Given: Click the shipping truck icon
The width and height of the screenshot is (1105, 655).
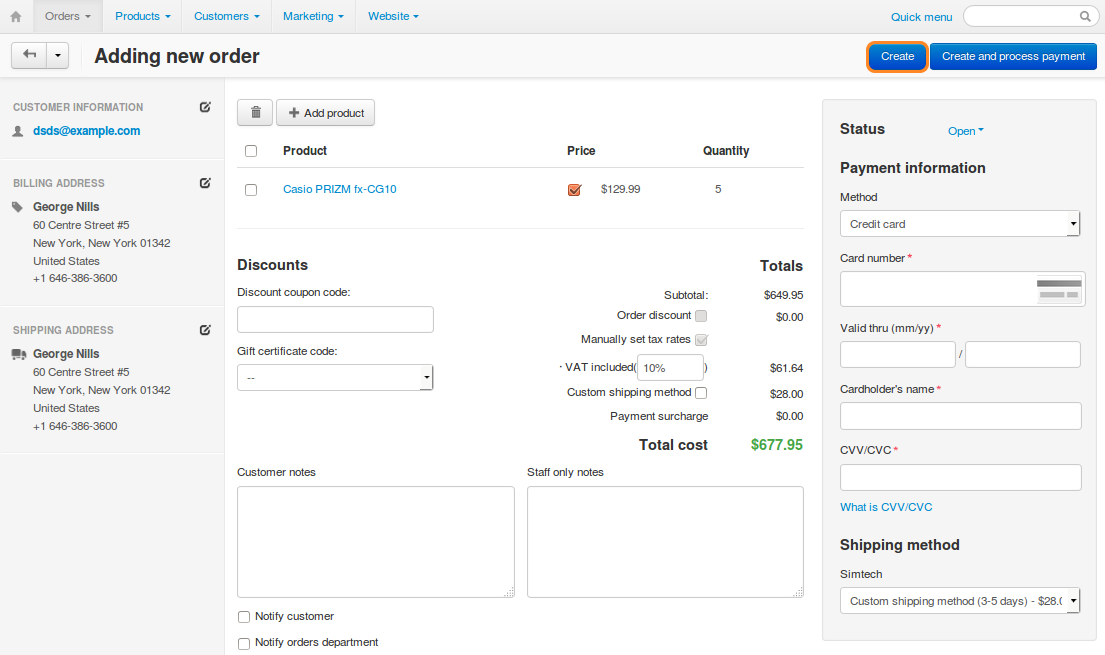Looking at the screenshot, I should click(x=19, y=354).
